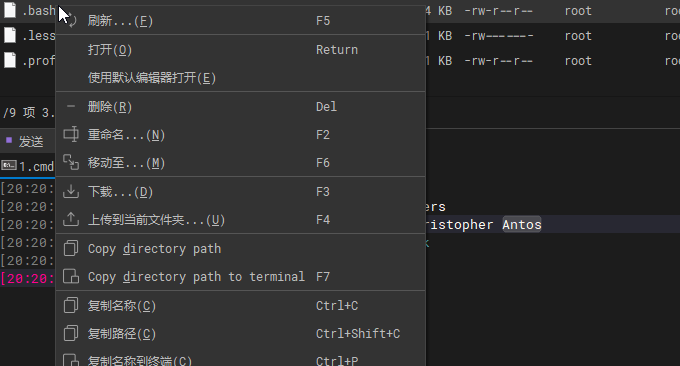The image size is (680, 366).
Task: Choose 打开(O) from context menu
Action: [241, 49]
